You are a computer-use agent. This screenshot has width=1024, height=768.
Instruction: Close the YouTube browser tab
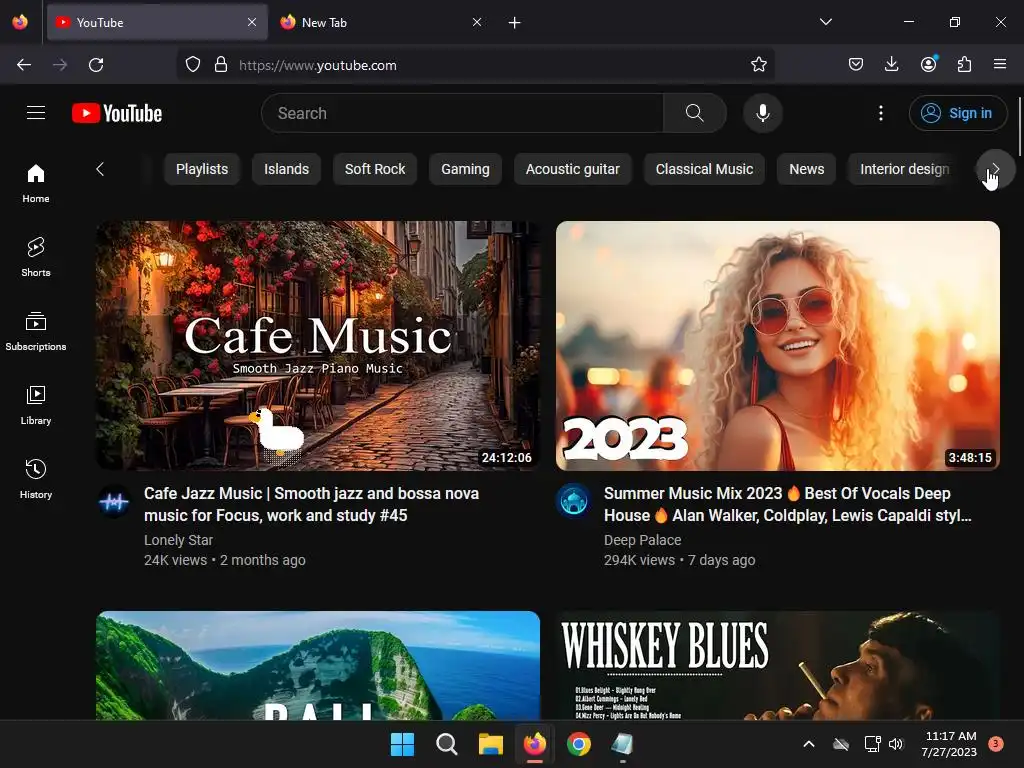click(252, 22)
